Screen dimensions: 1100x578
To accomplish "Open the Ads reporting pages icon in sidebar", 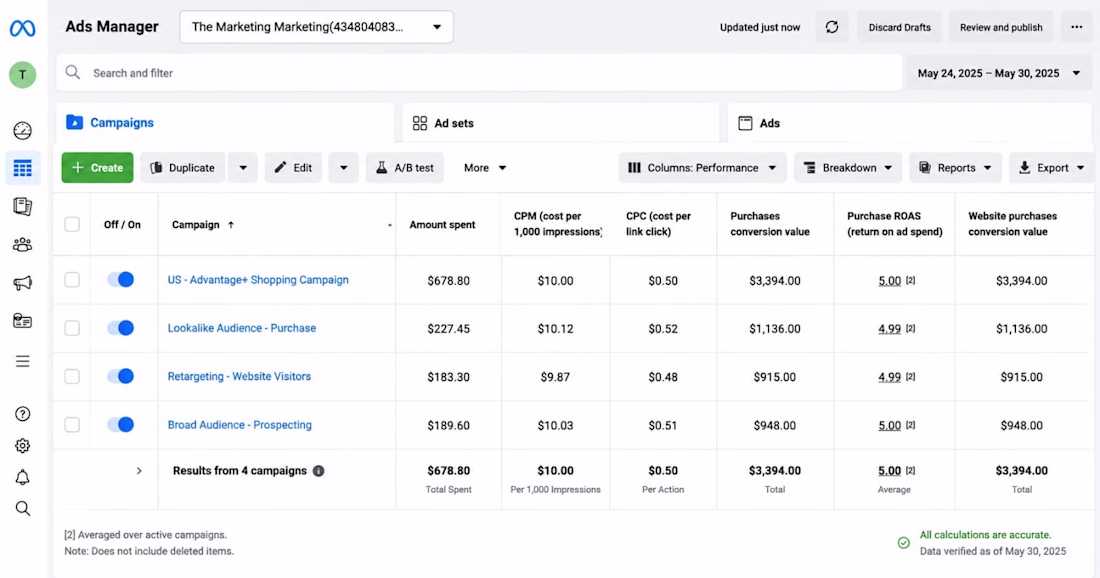I will 22,206.
